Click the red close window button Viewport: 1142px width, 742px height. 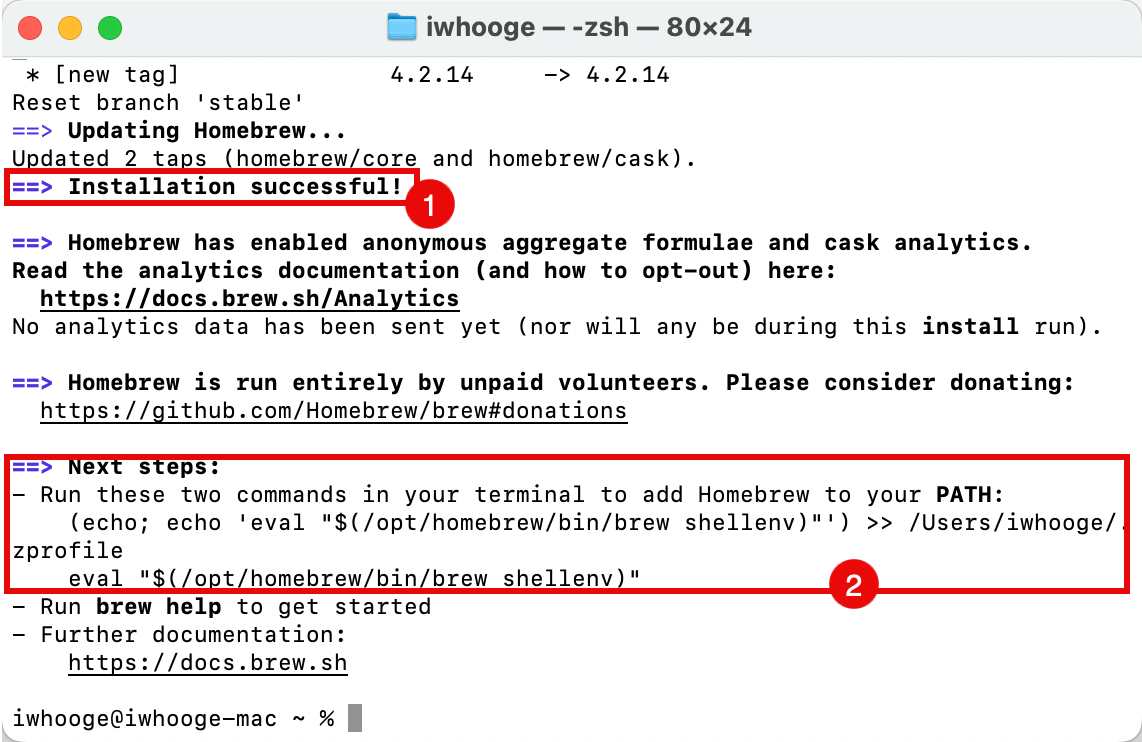30,28
